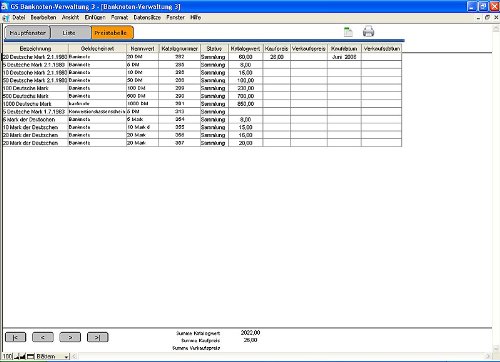Viewport: 500px width, 362px height.
Task: Open the Einfügen menu
Action: coord(95,17)
